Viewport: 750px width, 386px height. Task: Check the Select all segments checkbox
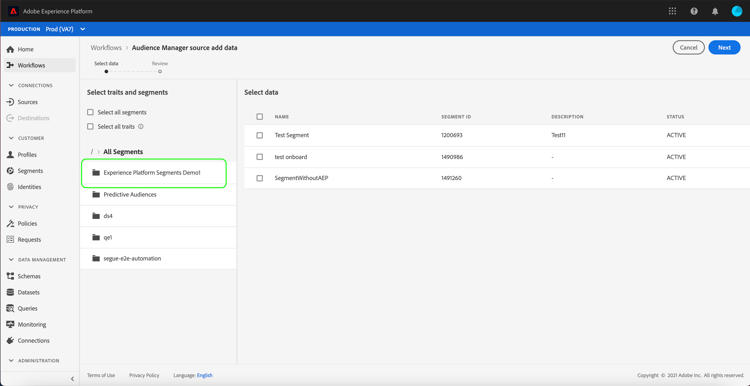(90, 112)
